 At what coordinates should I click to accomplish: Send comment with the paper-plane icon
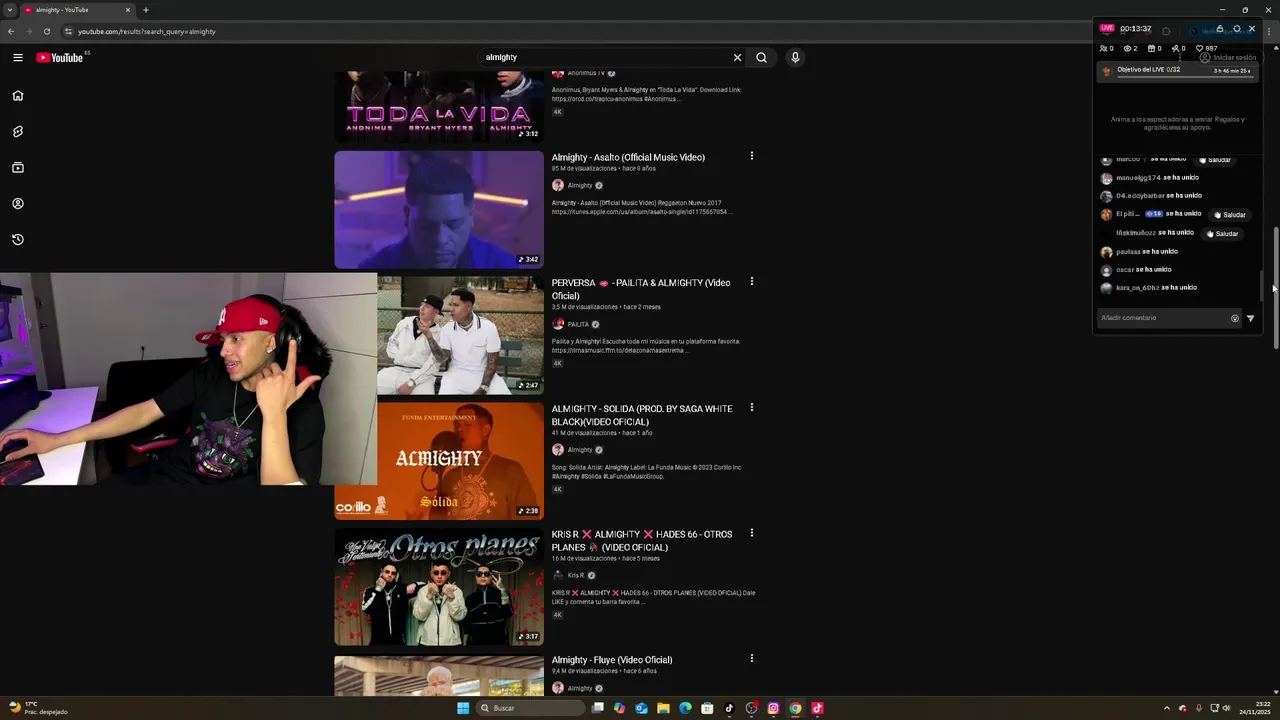1250,318
